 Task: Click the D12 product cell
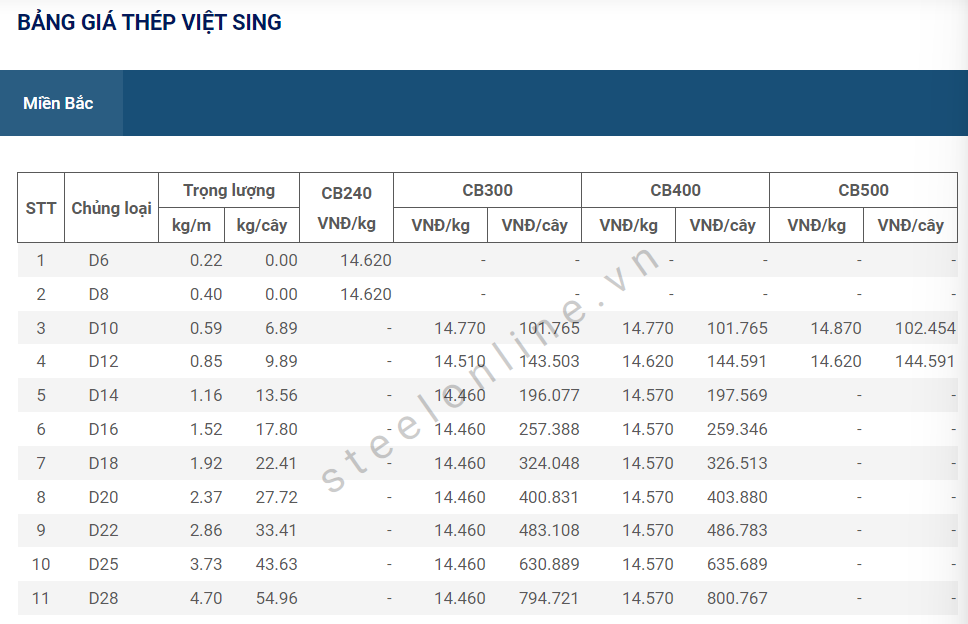coord(103,362)
